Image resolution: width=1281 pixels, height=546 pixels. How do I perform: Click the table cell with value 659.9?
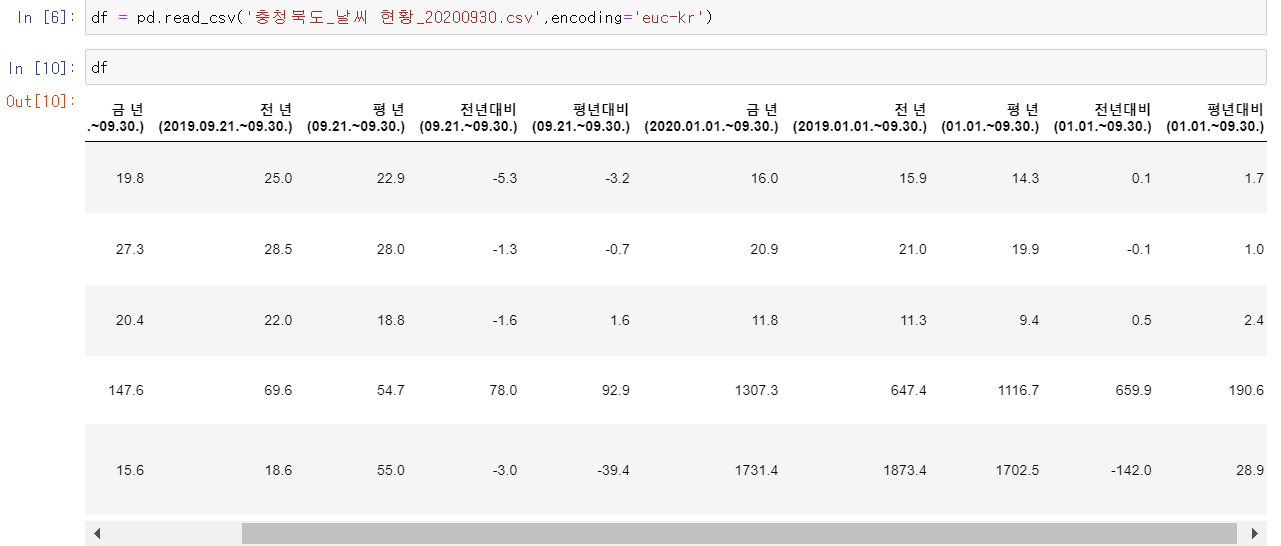coord(1132,390)
